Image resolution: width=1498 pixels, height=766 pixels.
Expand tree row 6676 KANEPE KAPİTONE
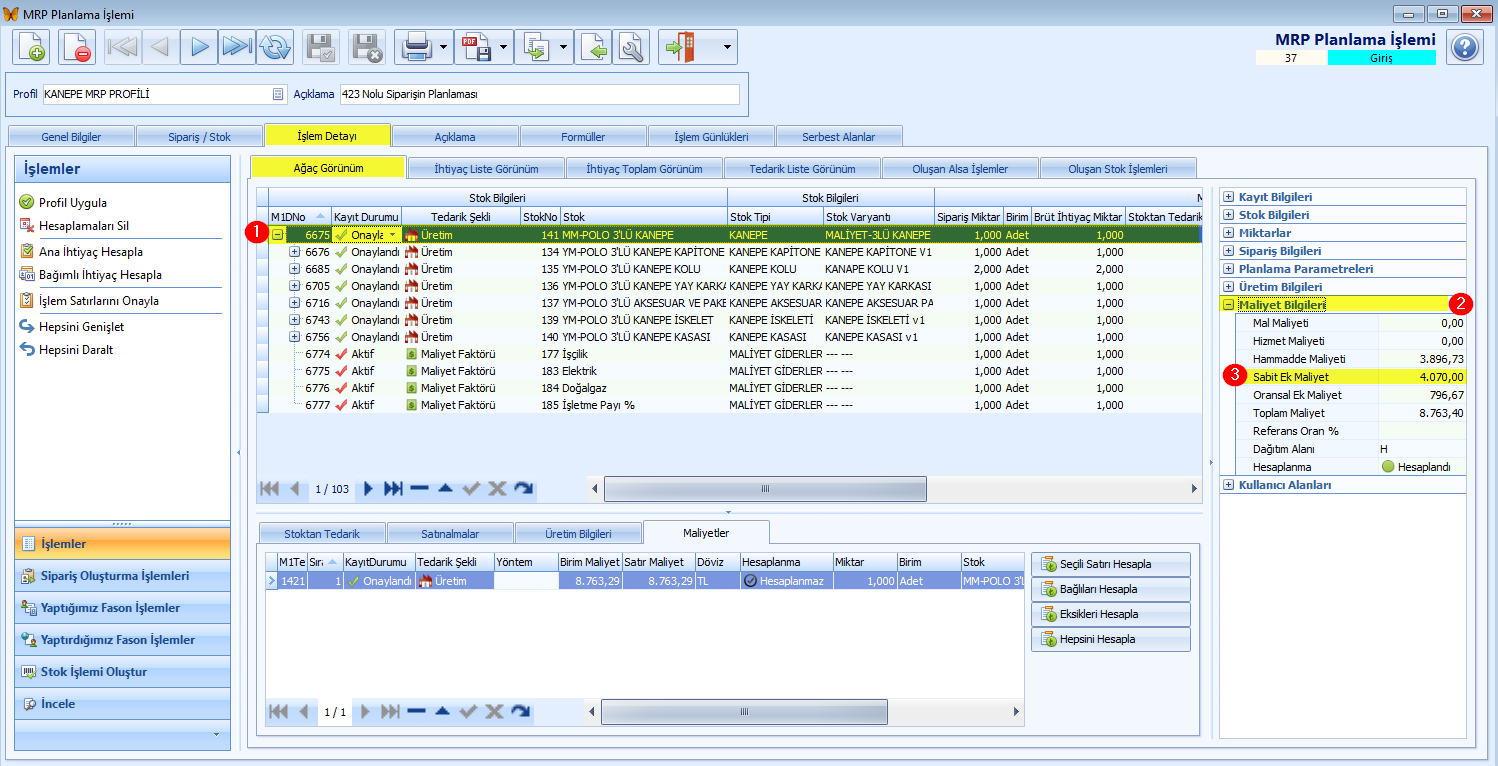[x=295, y=252]
